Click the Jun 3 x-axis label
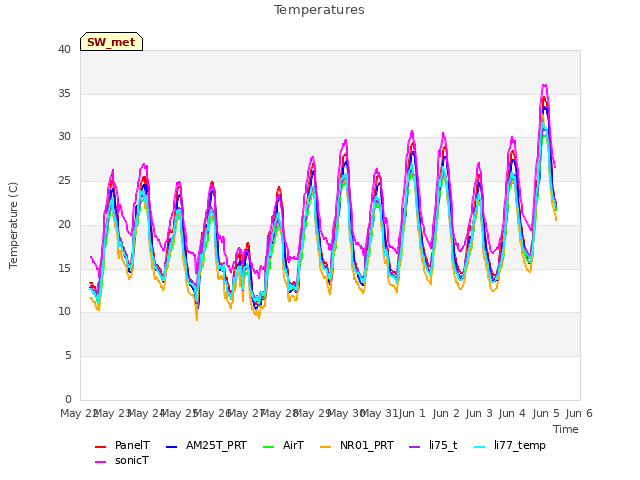Screen dimensions: 640x480 (479, 413)
